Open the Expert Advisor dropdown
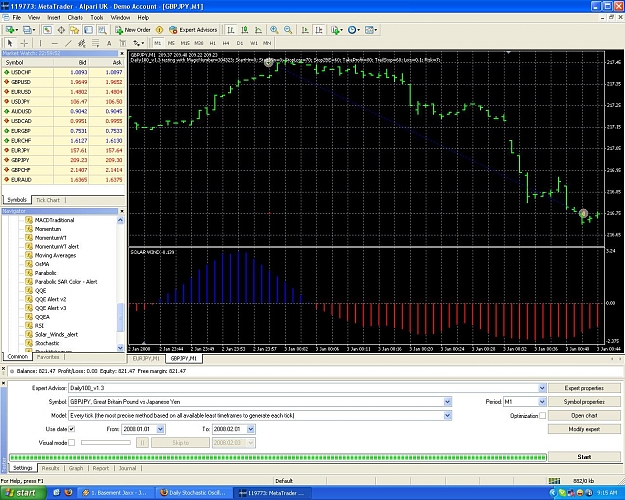 tap(542, 388)
